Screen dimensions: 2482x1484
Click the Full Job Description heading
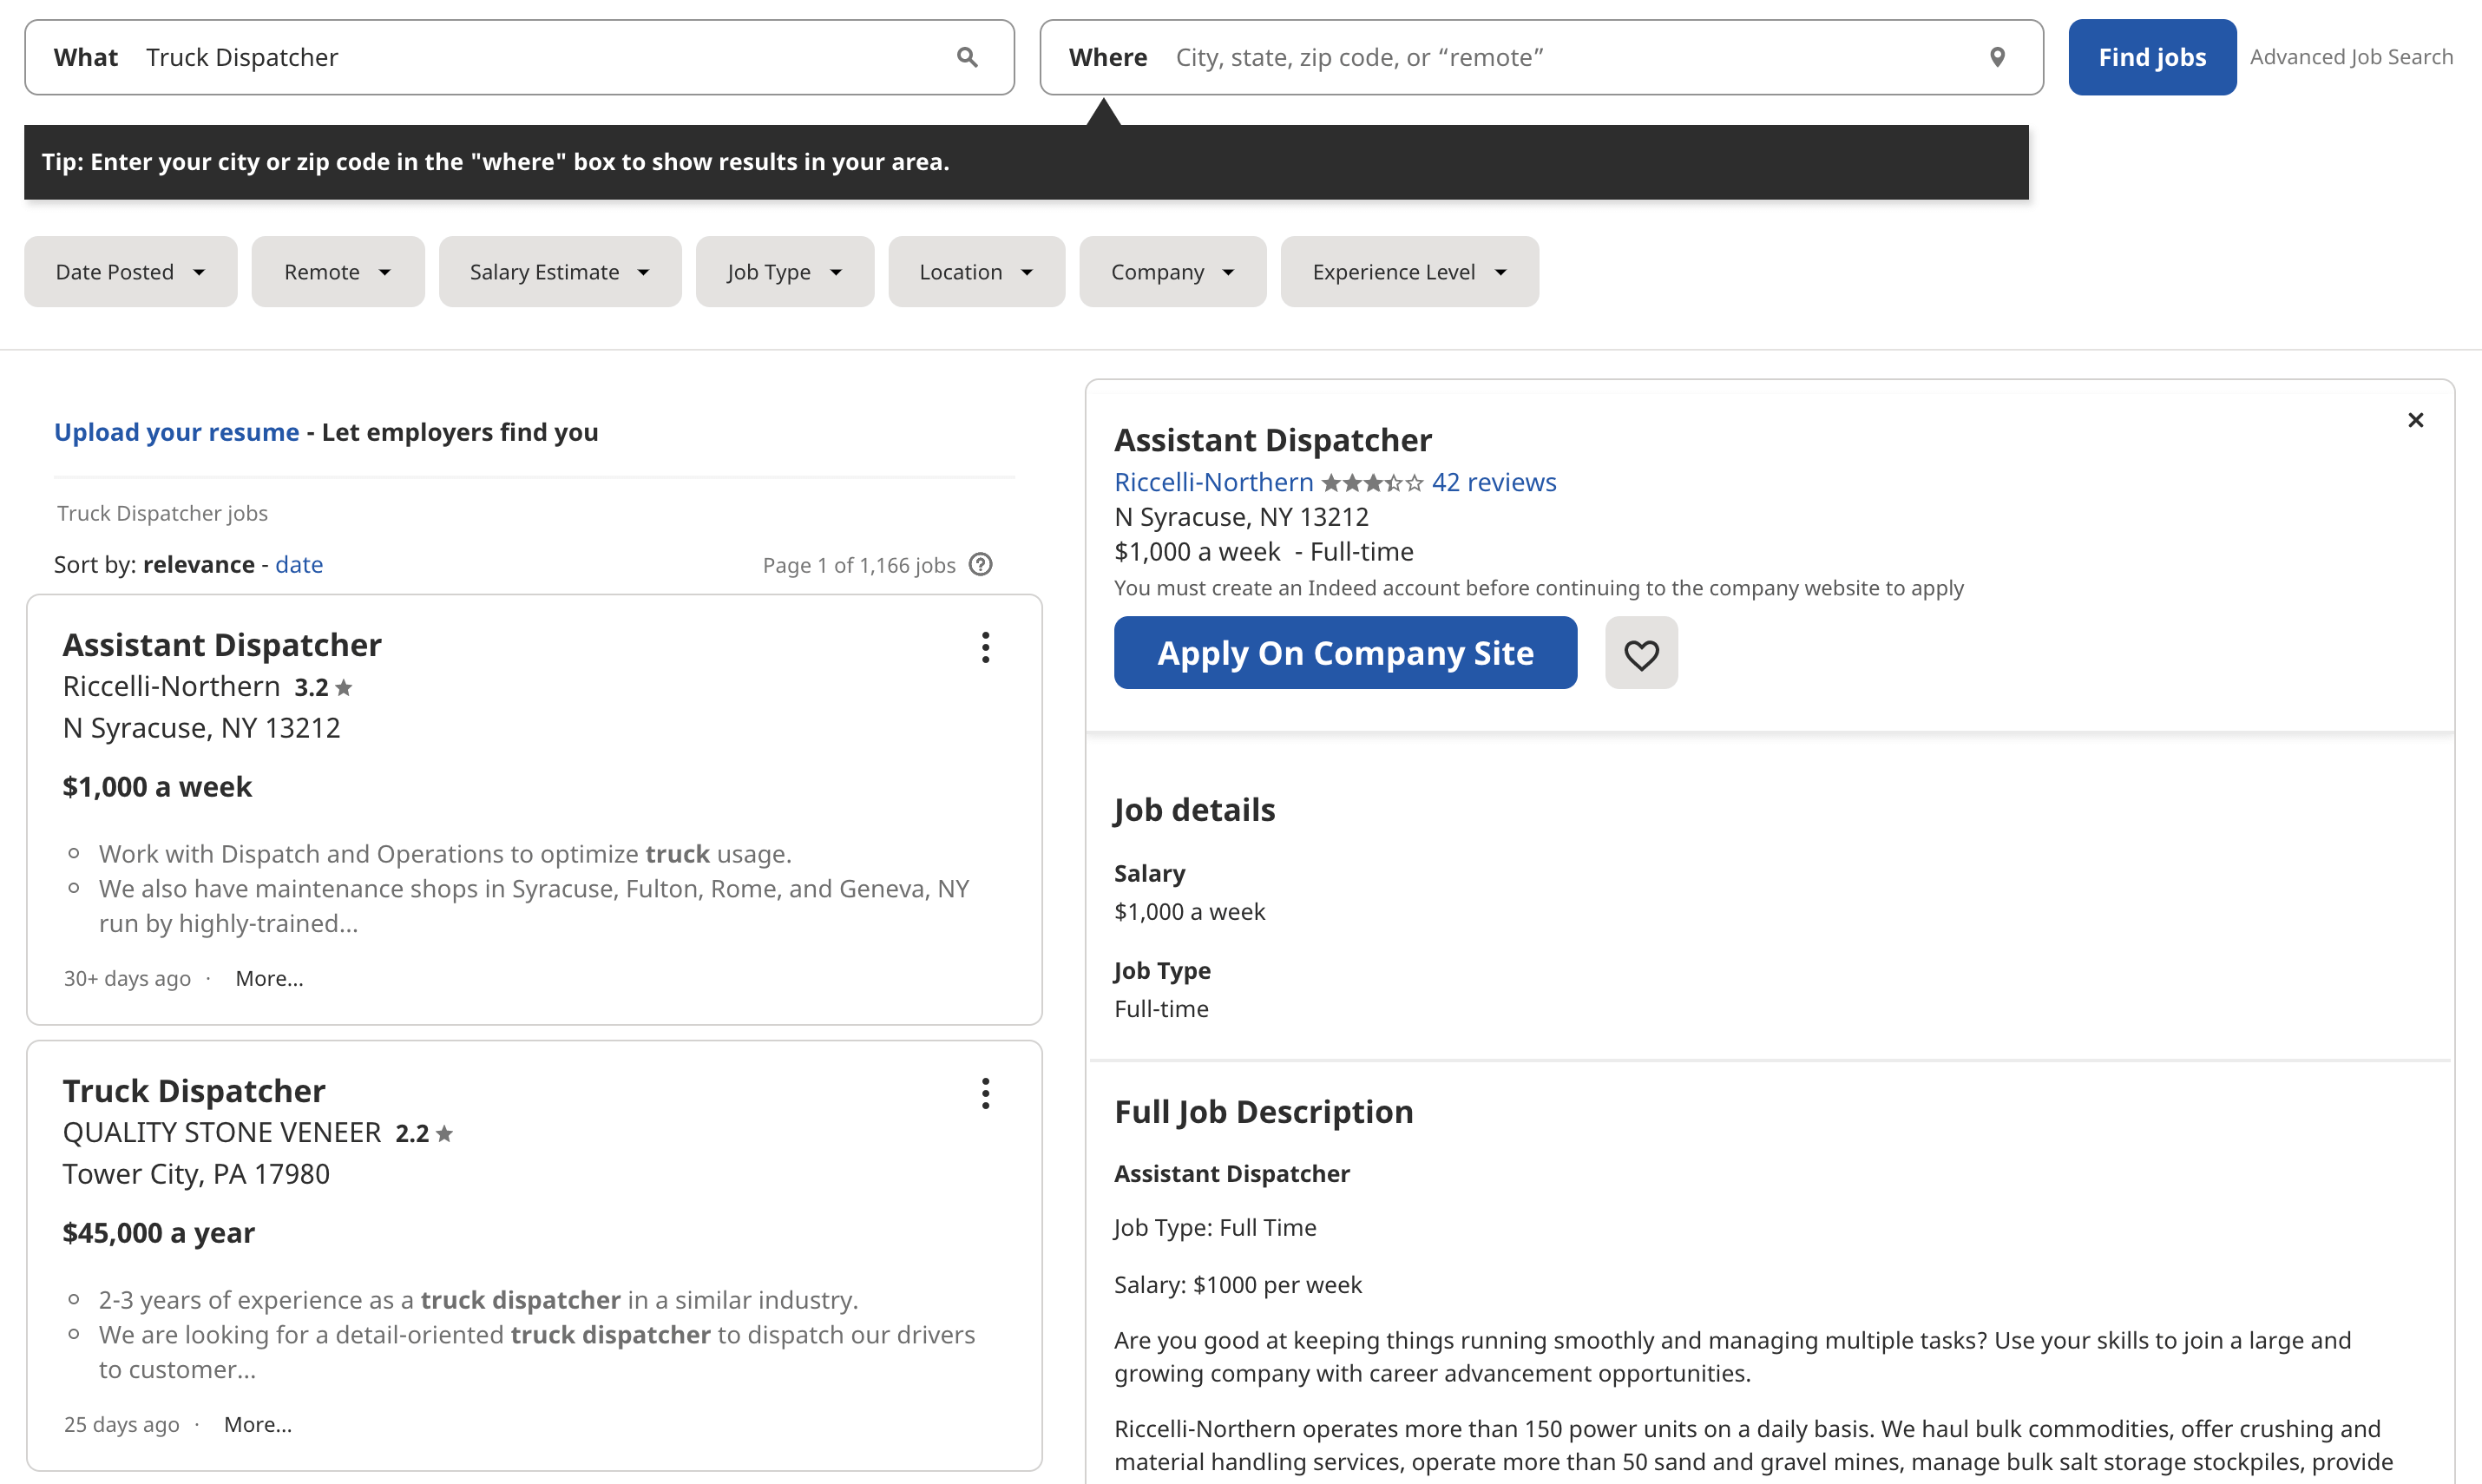click(x=1264, y=1112)
